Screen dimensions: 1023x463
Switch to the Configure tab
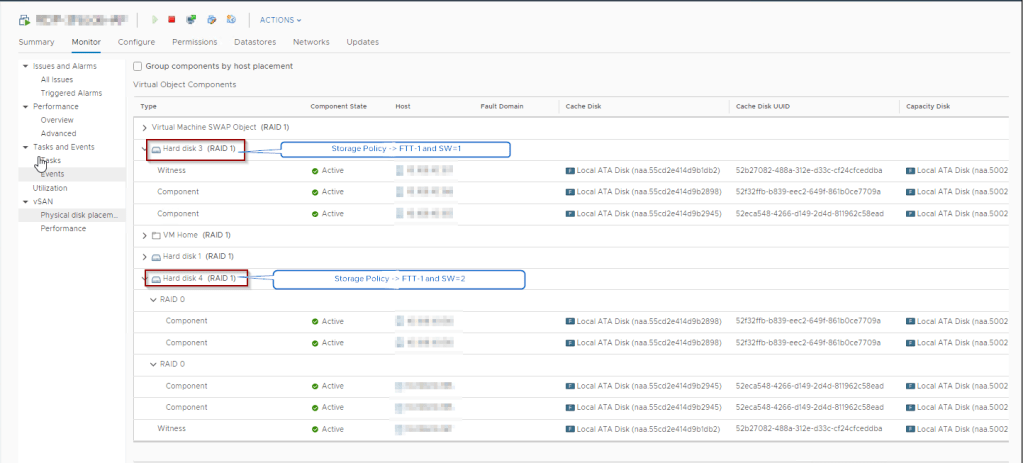(136, 42)
